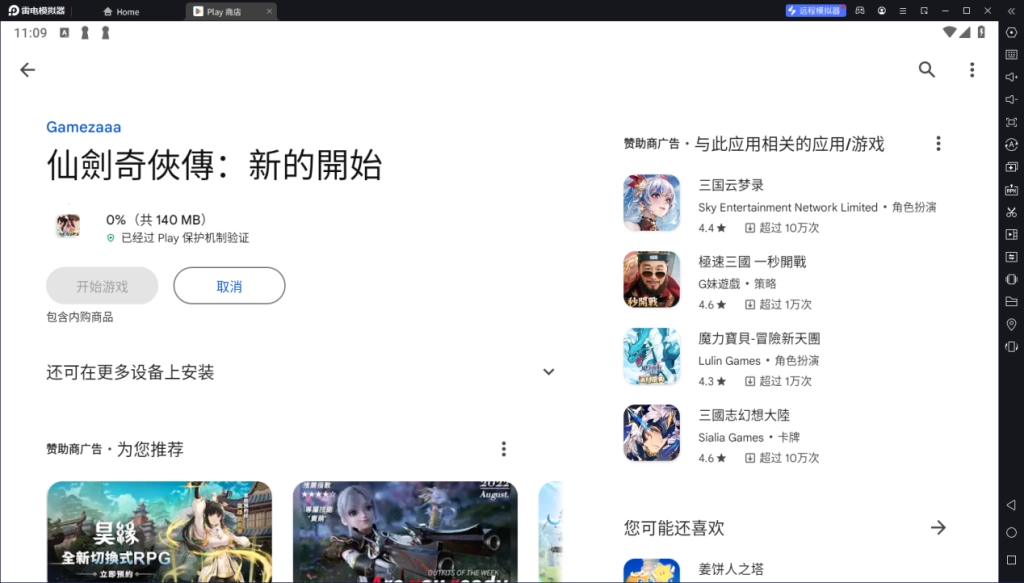Switch to the Home tab
This screenshot has width=1024, height=583.
pyautogui.click(x=121, y=12)
